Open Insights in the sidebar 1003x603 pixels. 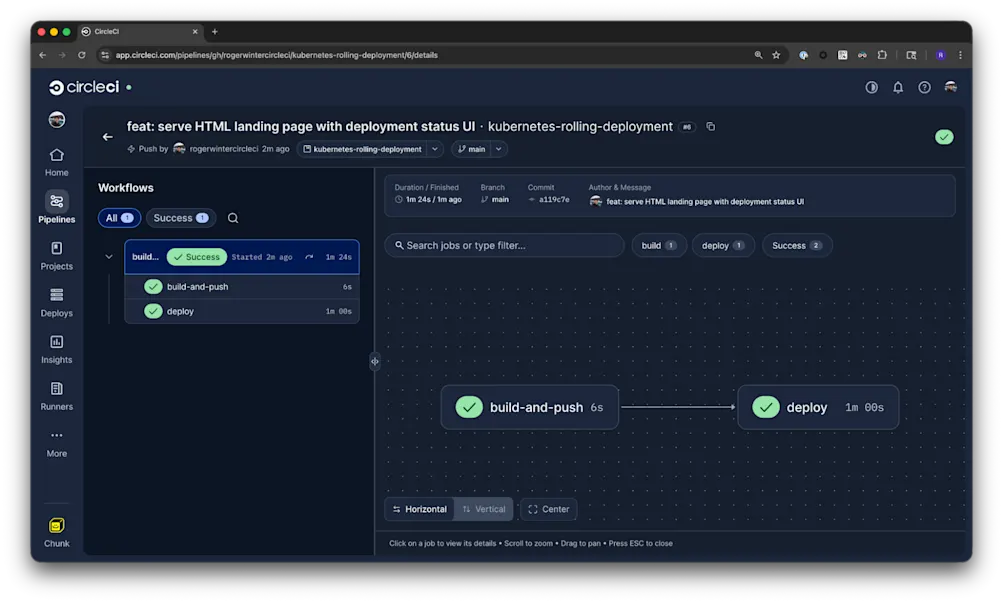point(56,349)
